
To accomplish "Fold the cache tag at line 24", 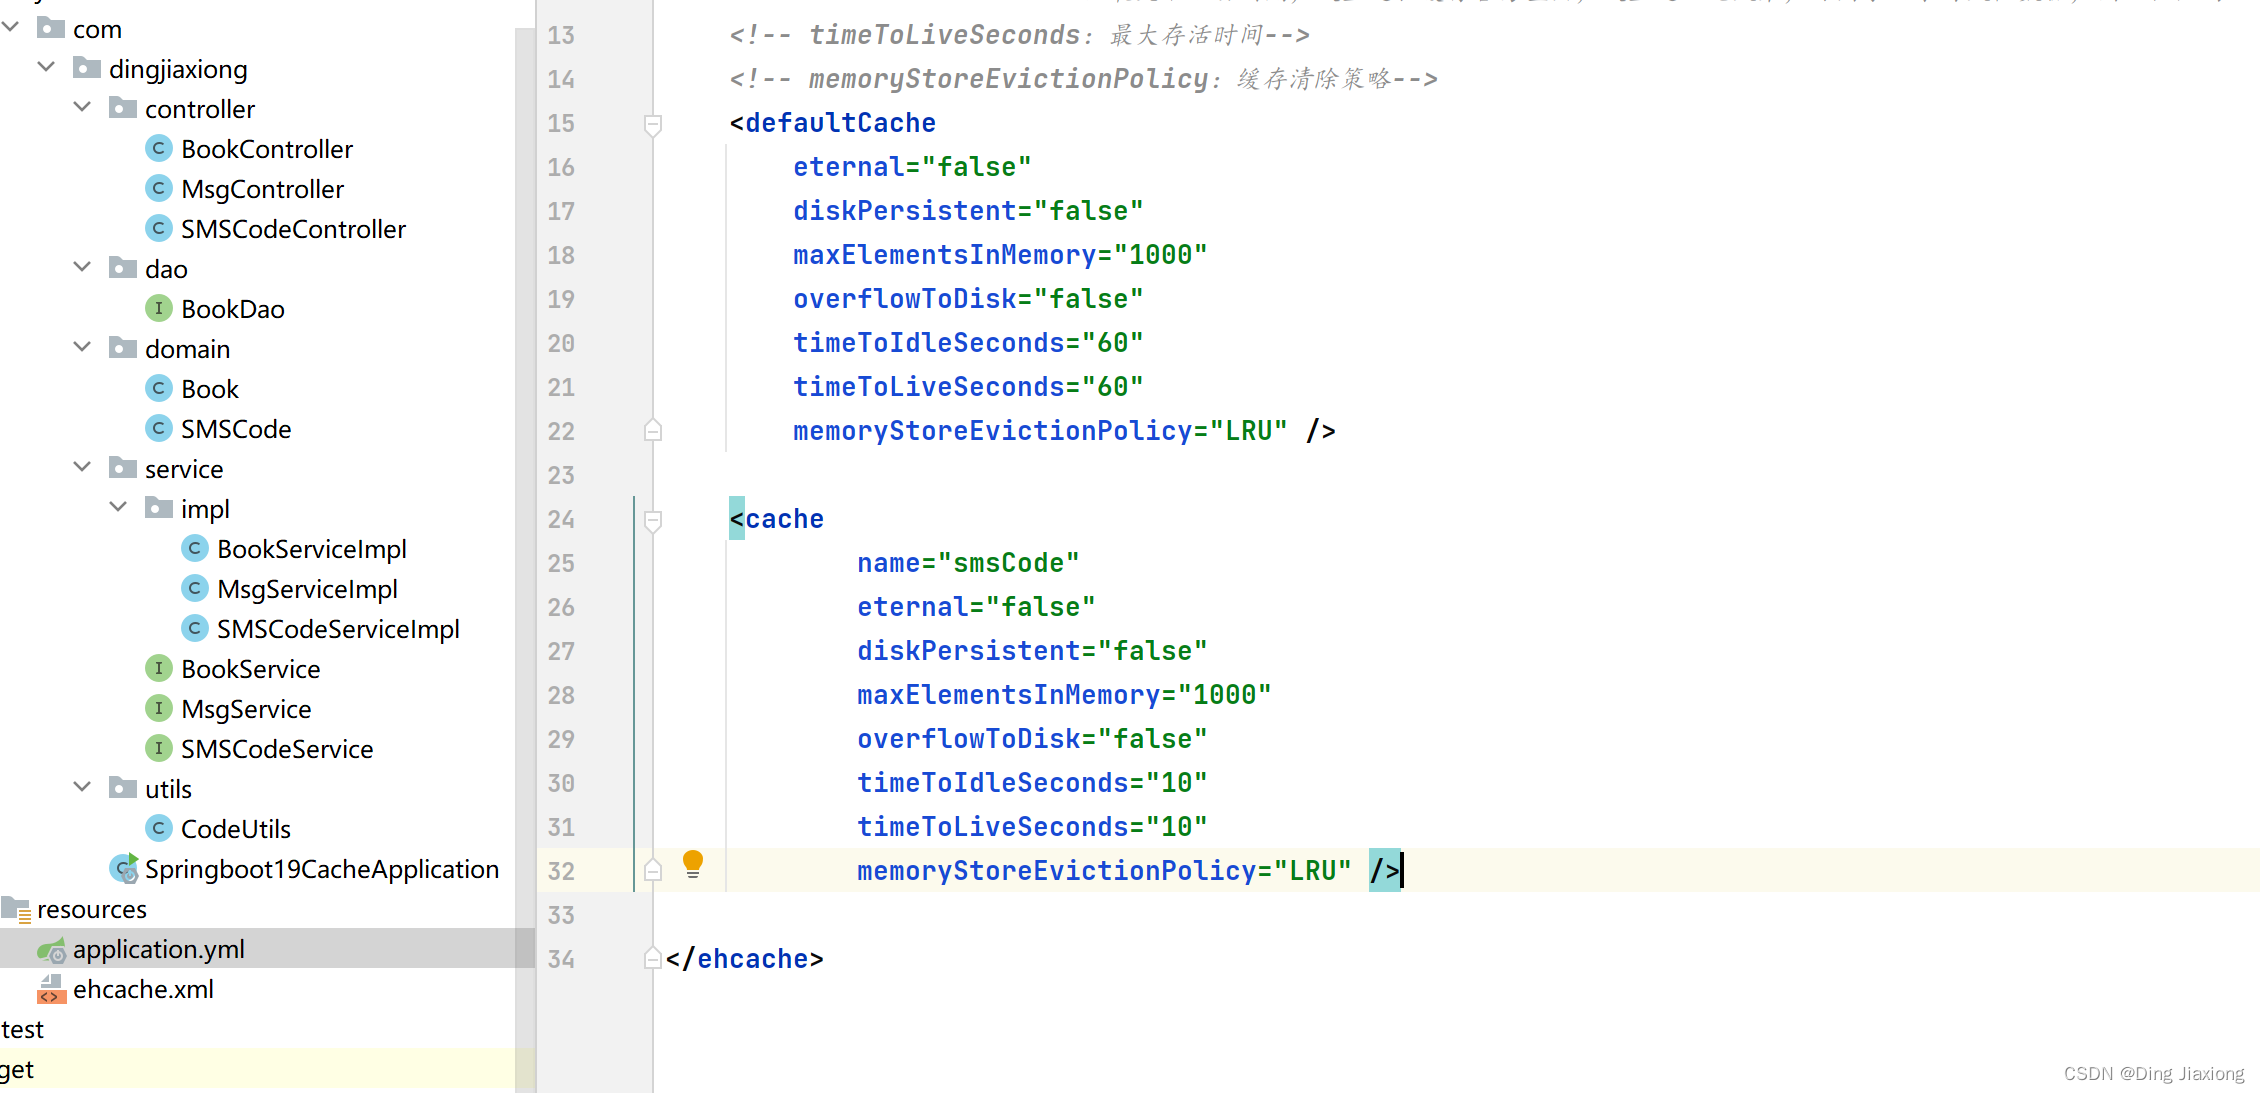I will pos(653,521).
